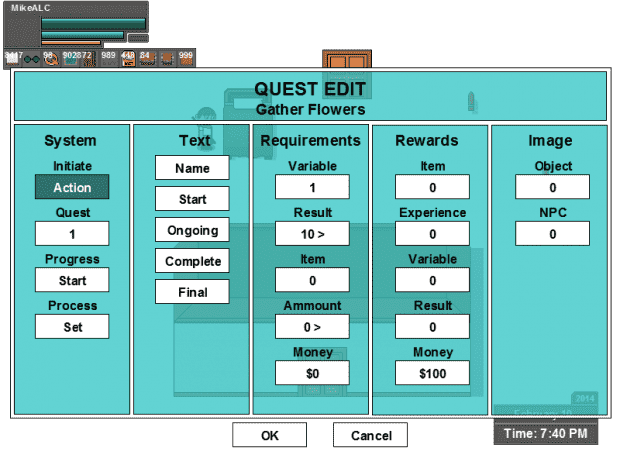
Task: Click the green glasses icon in the HUD
Action: 30,59
